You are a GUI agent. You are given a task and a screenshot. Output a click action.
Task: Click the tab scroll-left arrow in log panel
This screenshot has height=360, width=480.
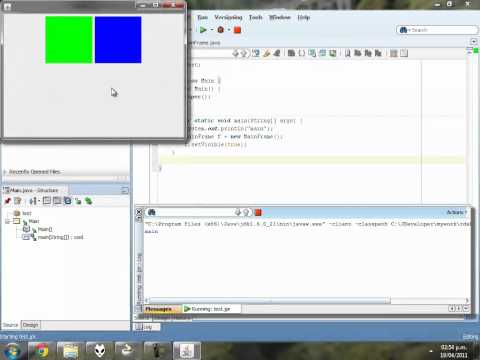[452, 309]
